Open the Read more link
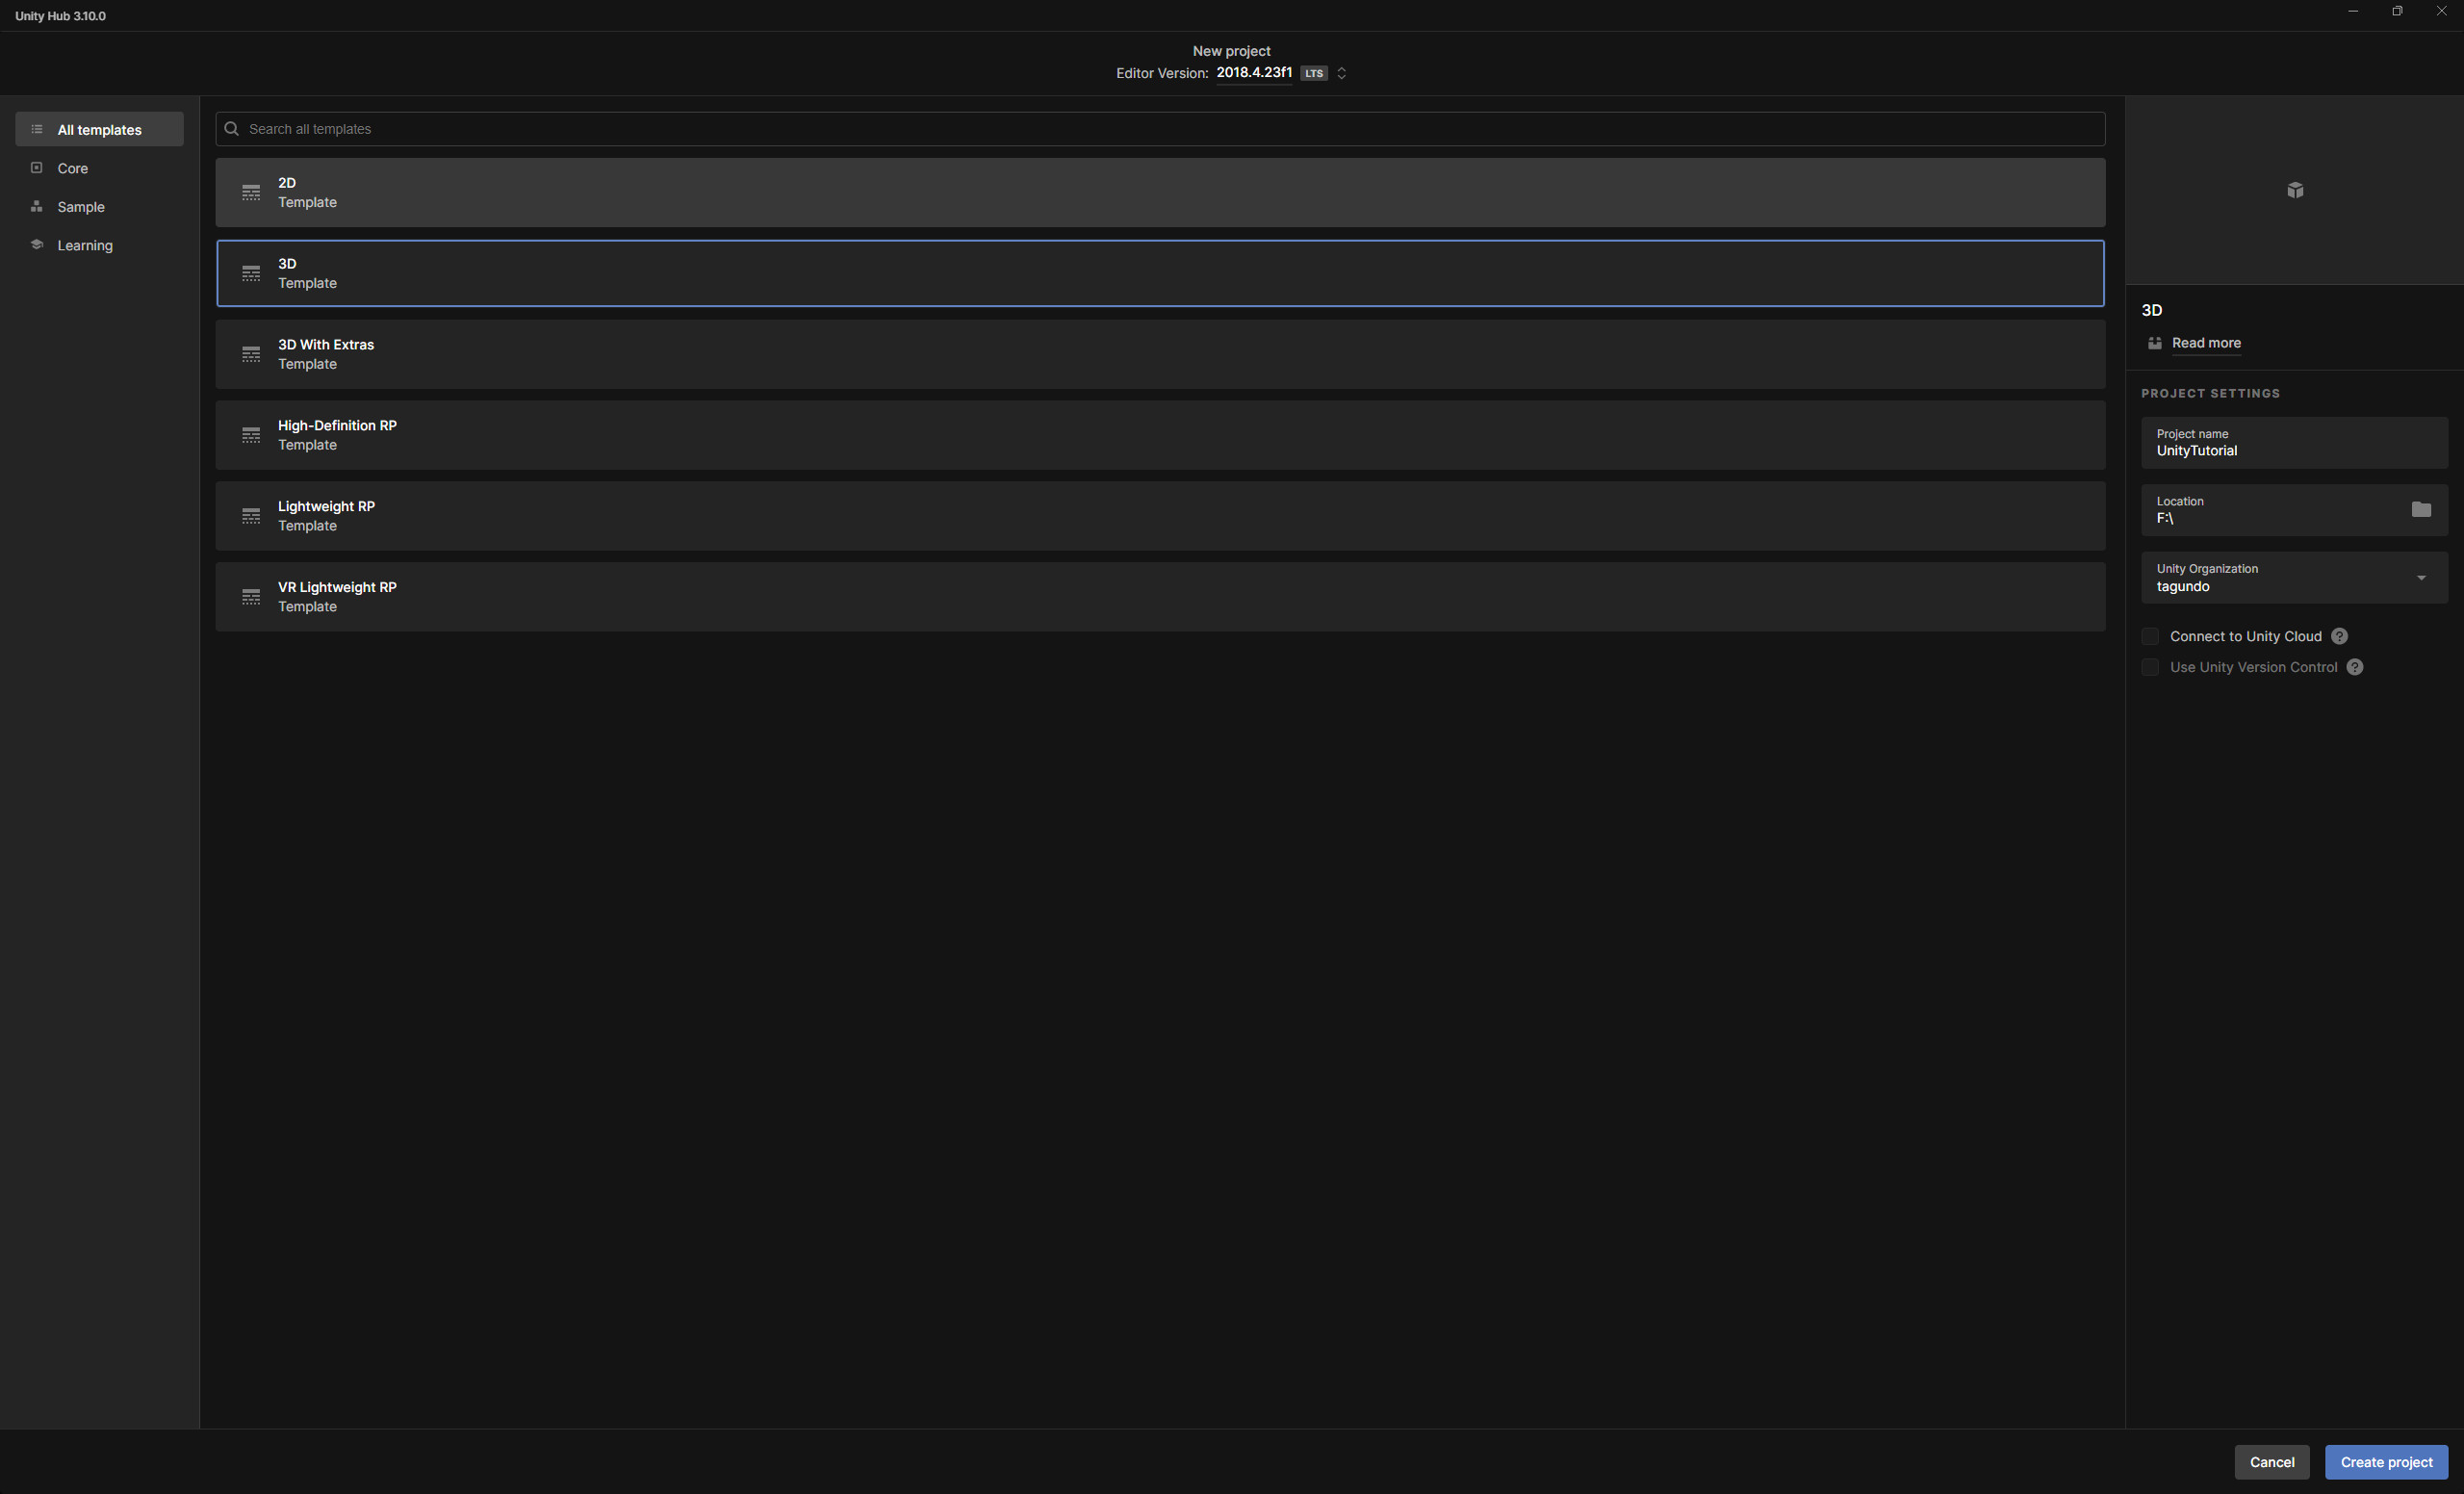 [x=2206, y=343]
